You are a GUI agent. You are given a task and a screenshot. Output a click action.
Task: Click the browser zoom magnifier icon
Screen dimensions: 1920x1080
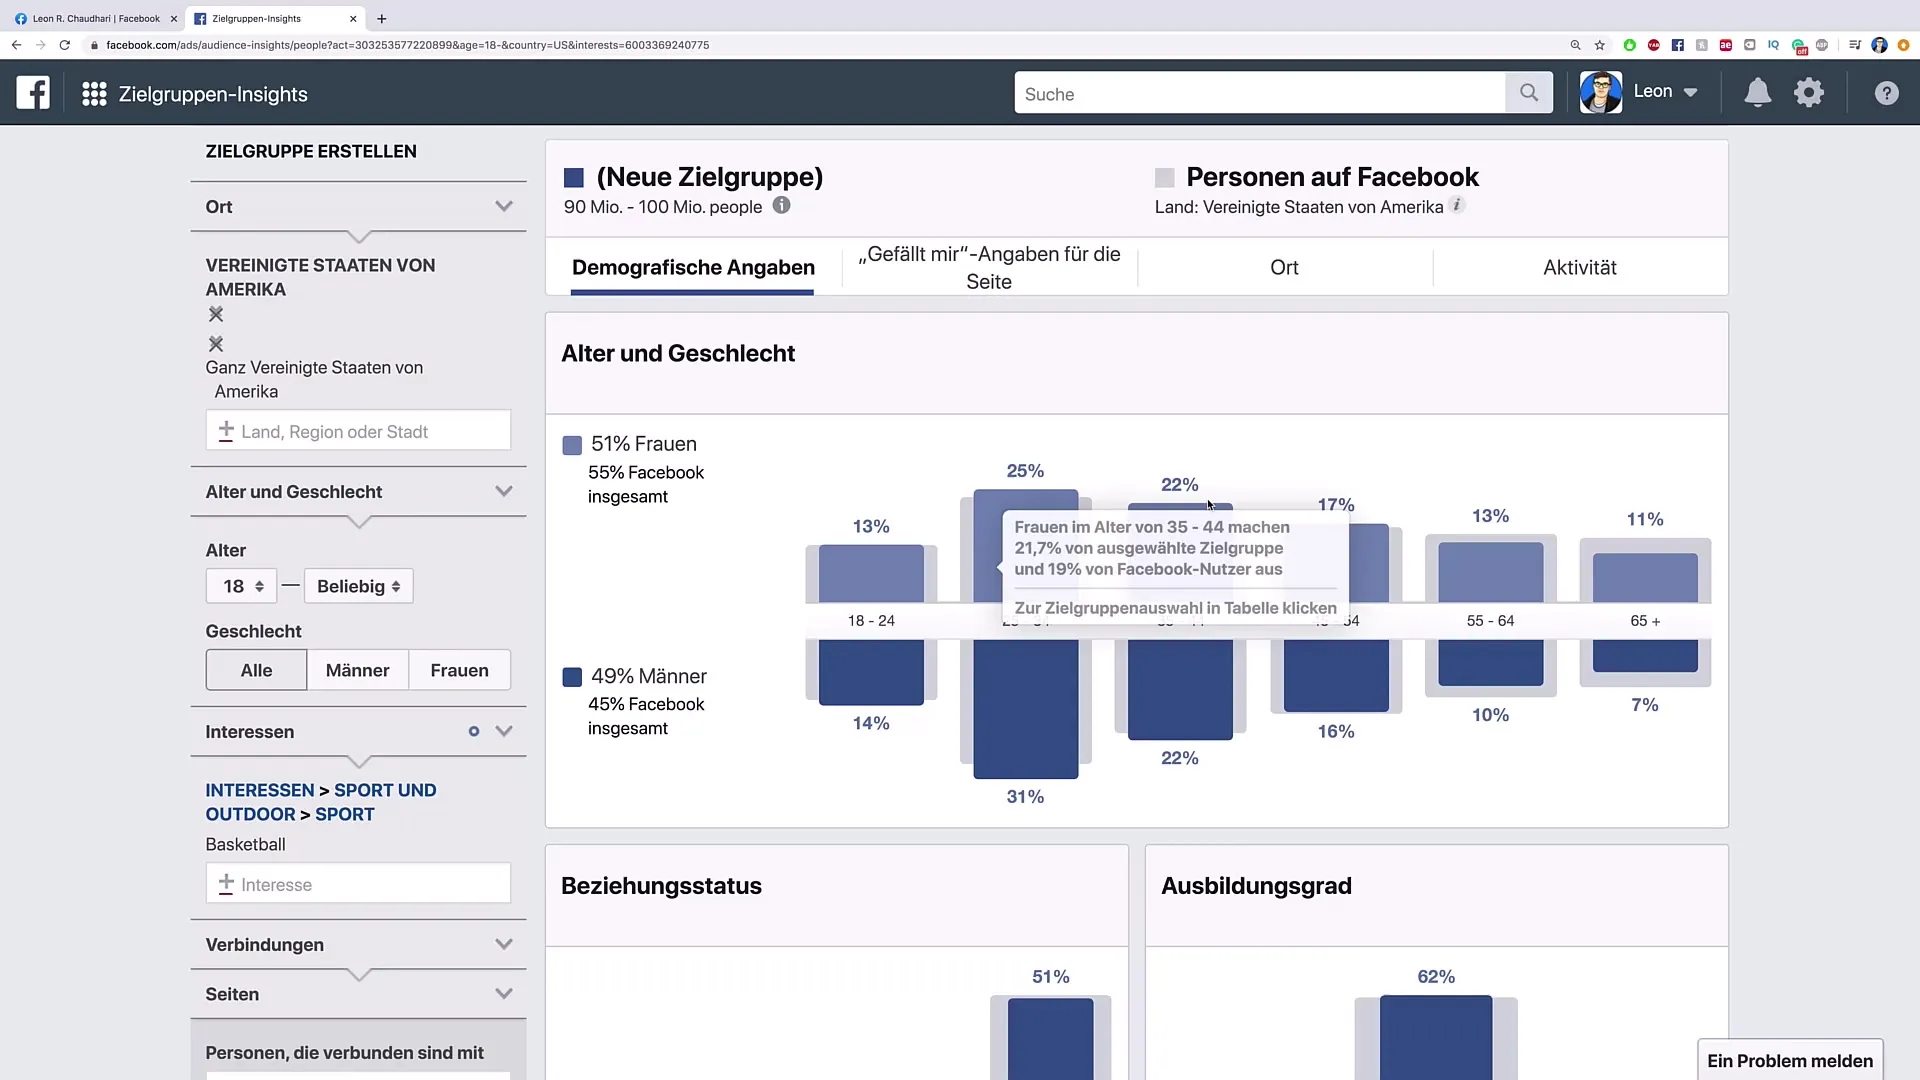click(1575, 45)
